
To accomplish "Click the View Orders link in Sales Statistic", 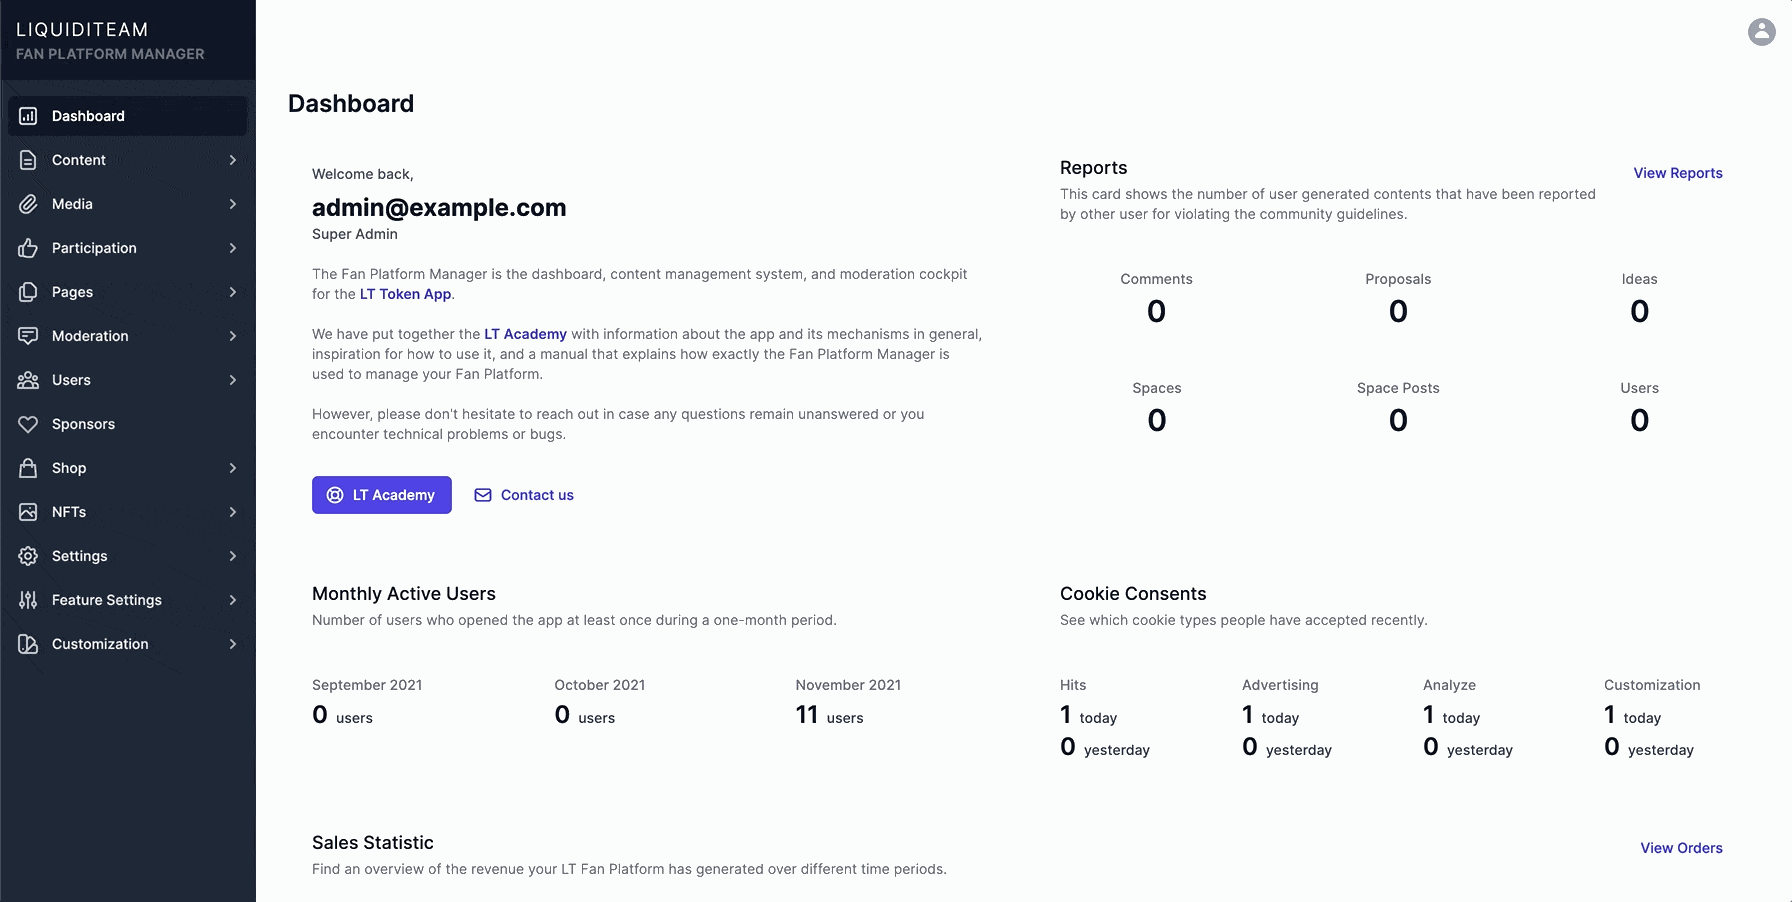I will [x=1681, y=848].
